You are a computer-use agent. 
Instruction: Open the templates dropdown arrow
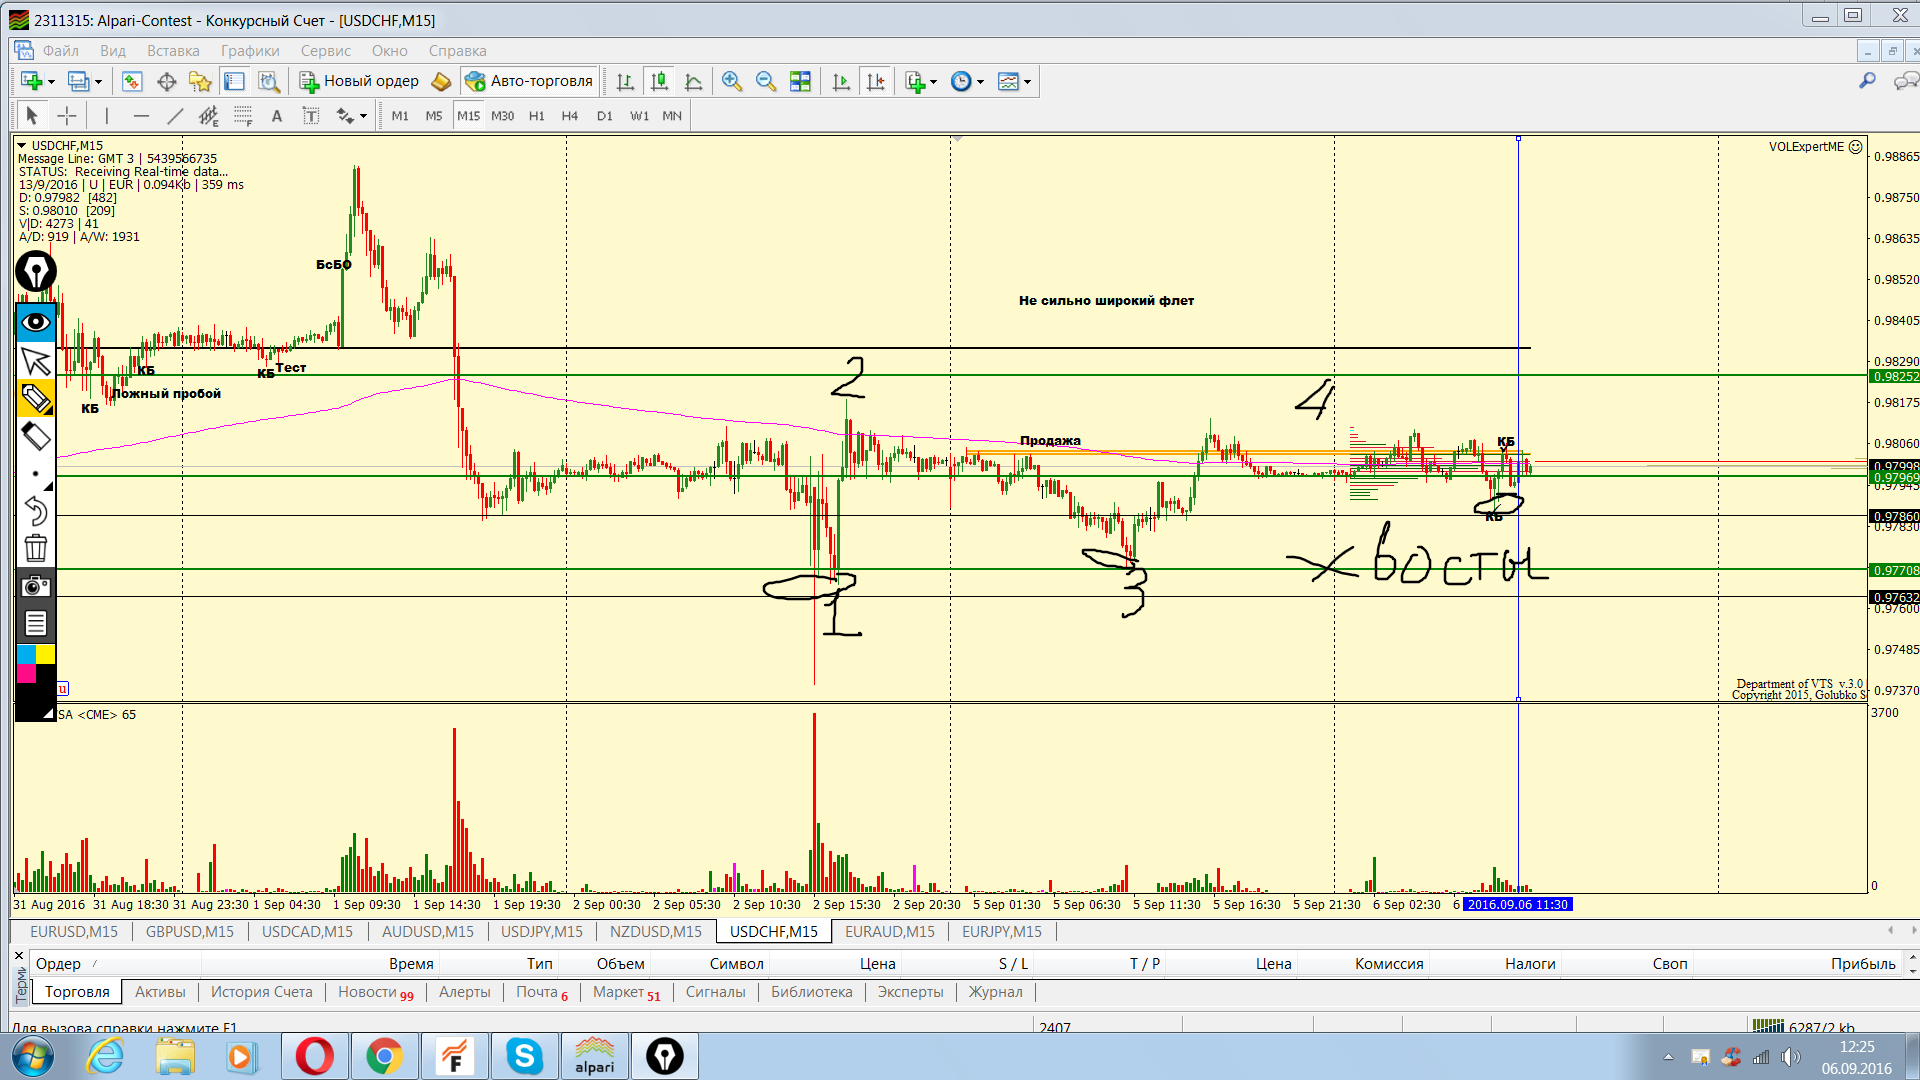1027,82
